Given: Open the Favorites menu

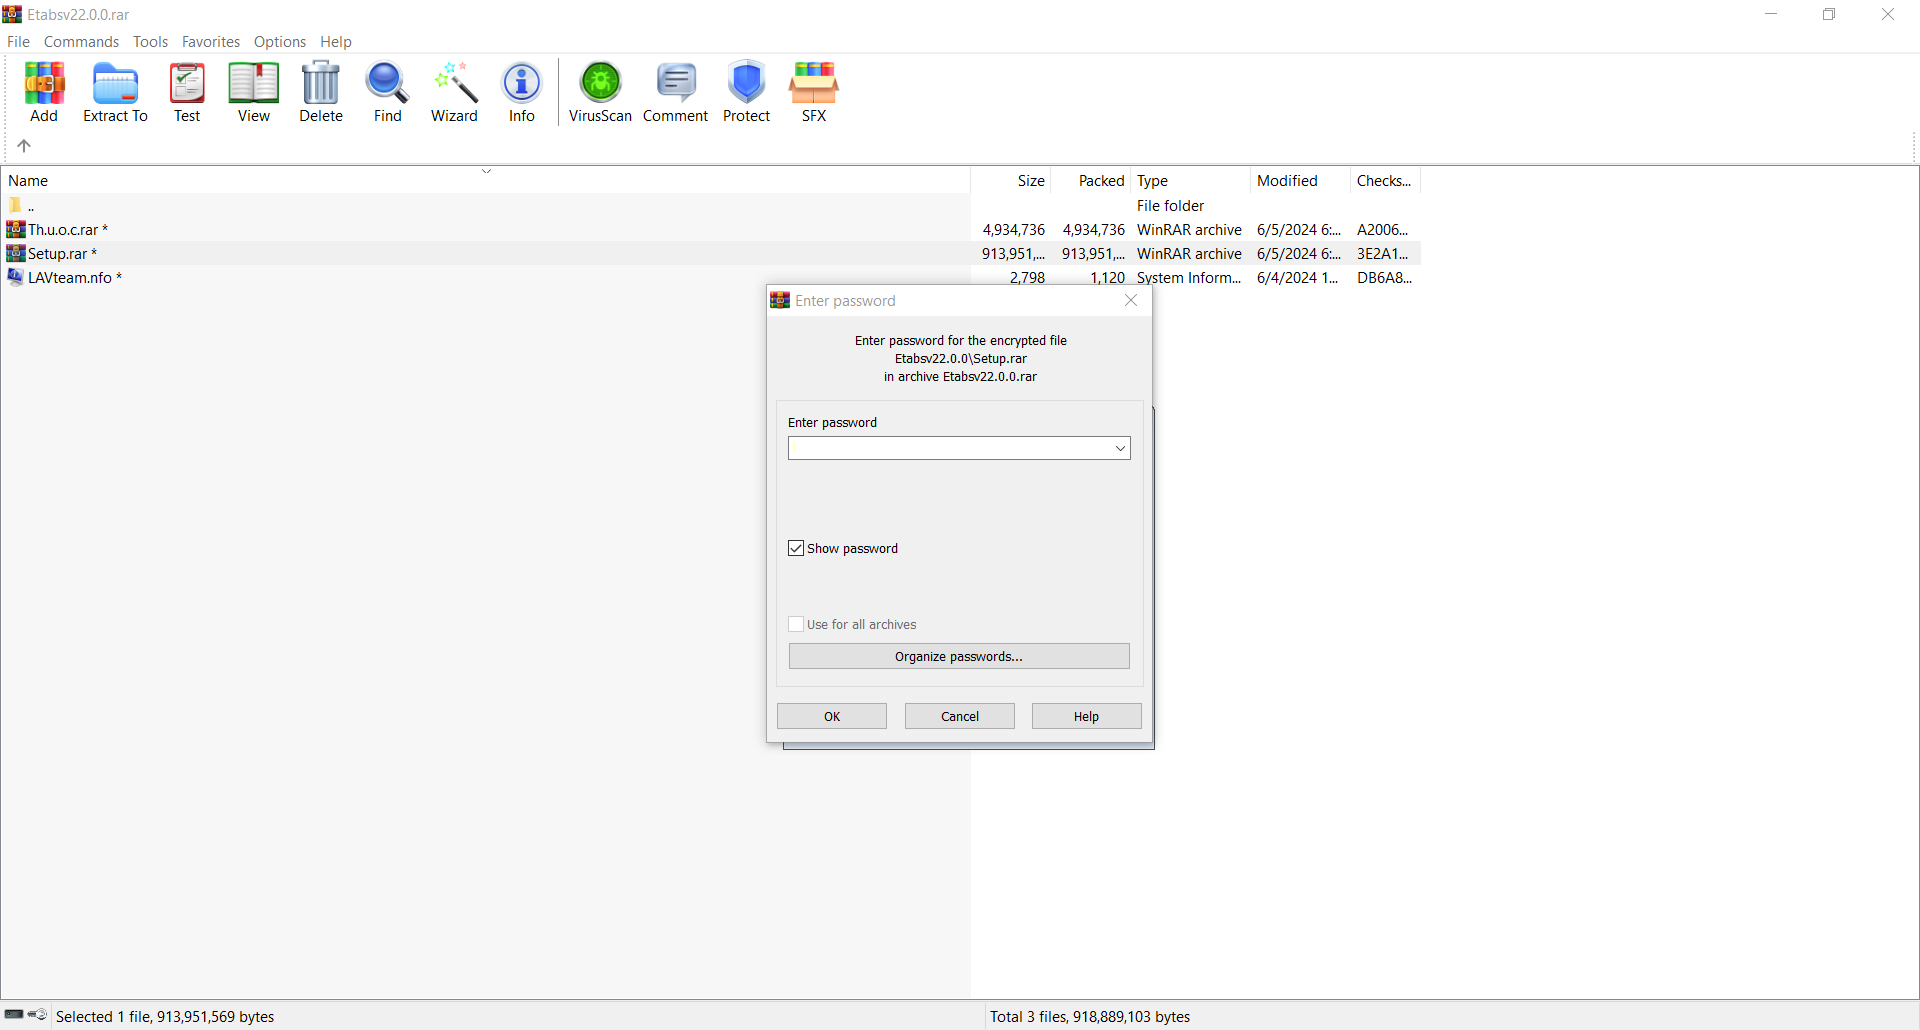Looking at the screenshot, I should [x=210, y=42].
